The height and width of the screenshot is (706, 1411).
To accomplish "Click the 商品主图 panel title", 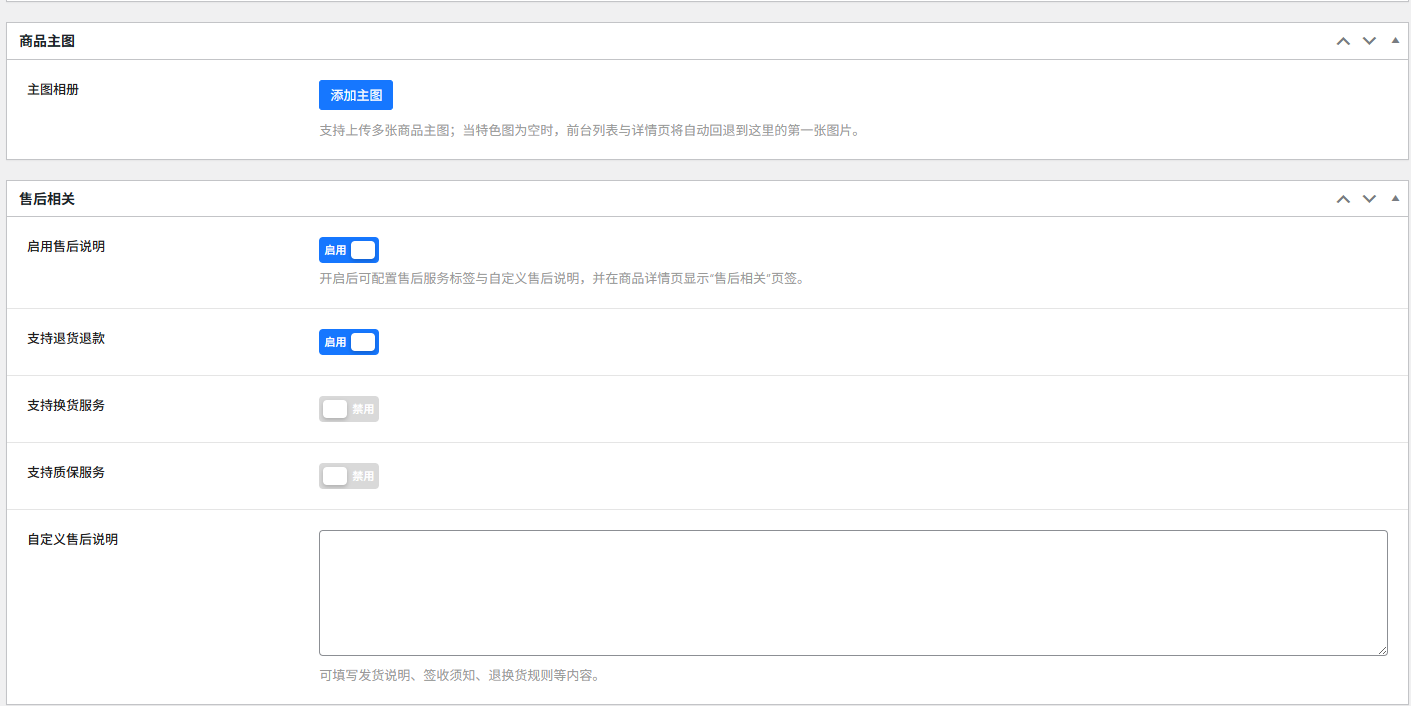I will coord(47,41).
